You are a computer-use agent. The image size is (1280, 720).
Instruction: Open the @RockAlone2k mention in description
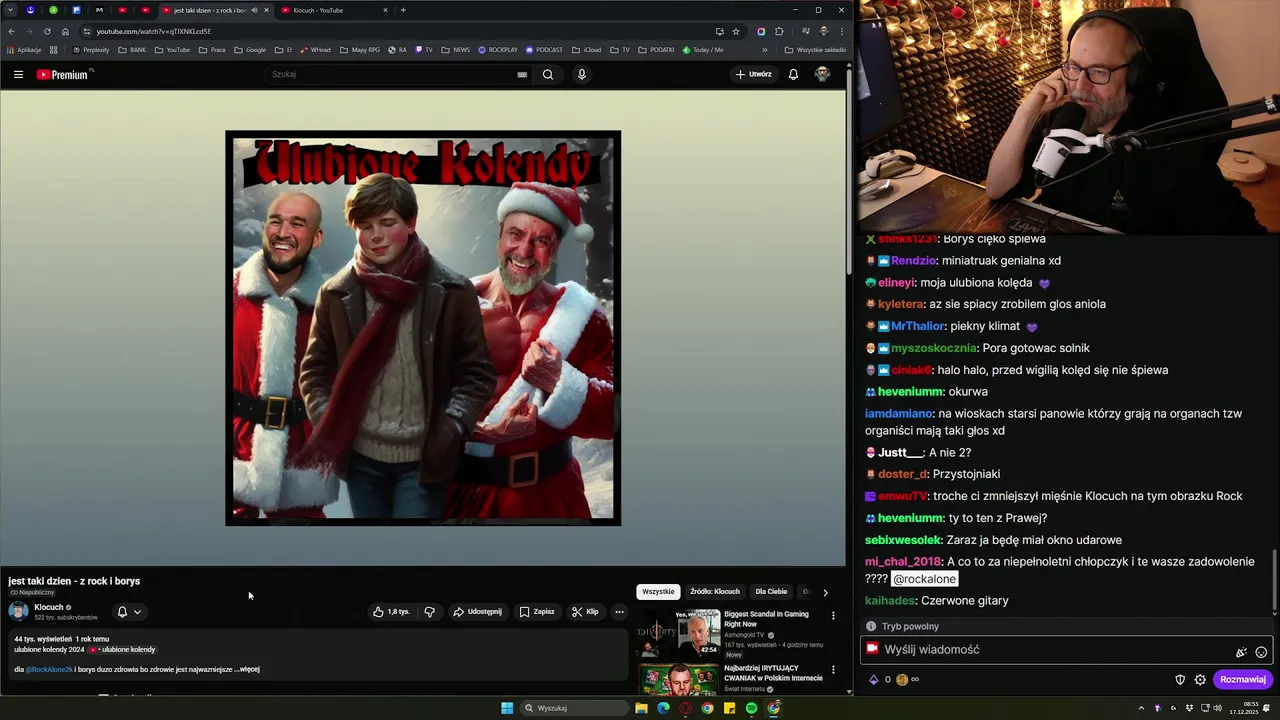[49, 669]
